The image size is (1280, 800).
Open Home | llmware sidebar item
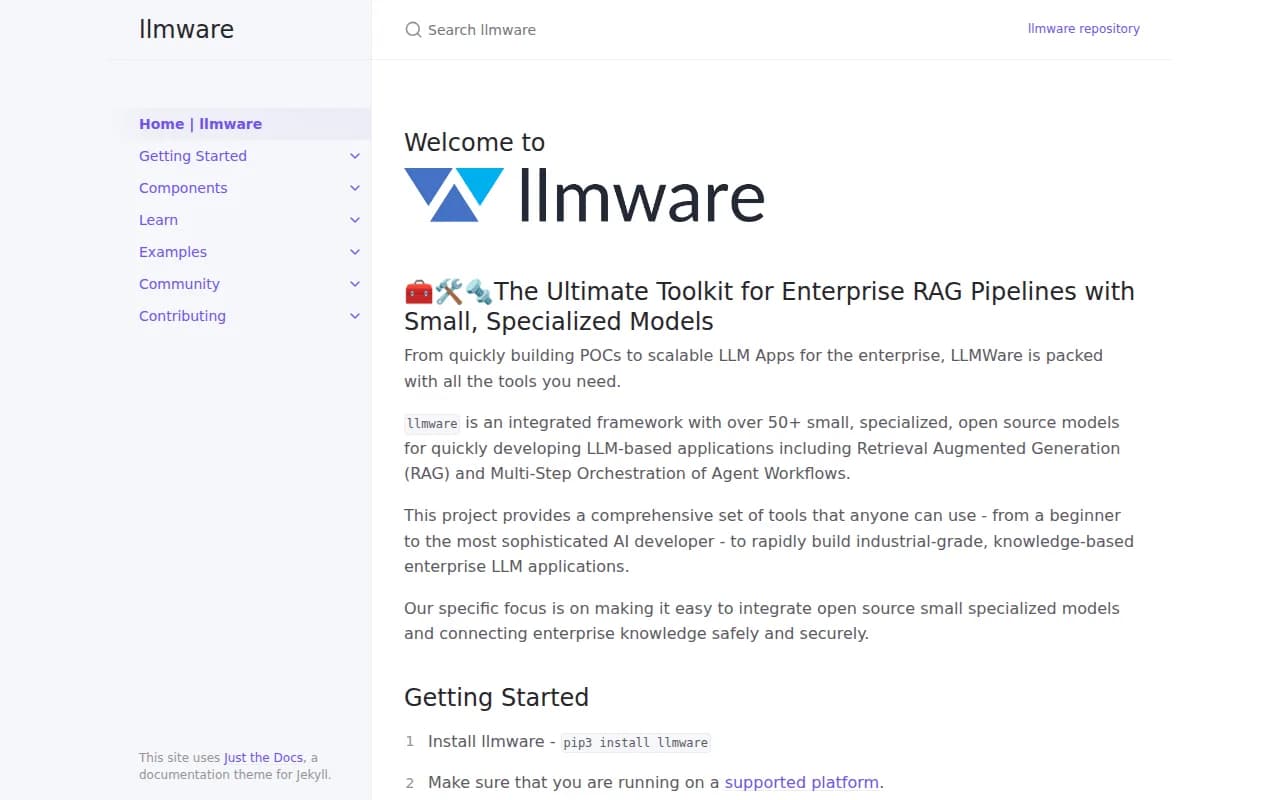pos(240,124)
